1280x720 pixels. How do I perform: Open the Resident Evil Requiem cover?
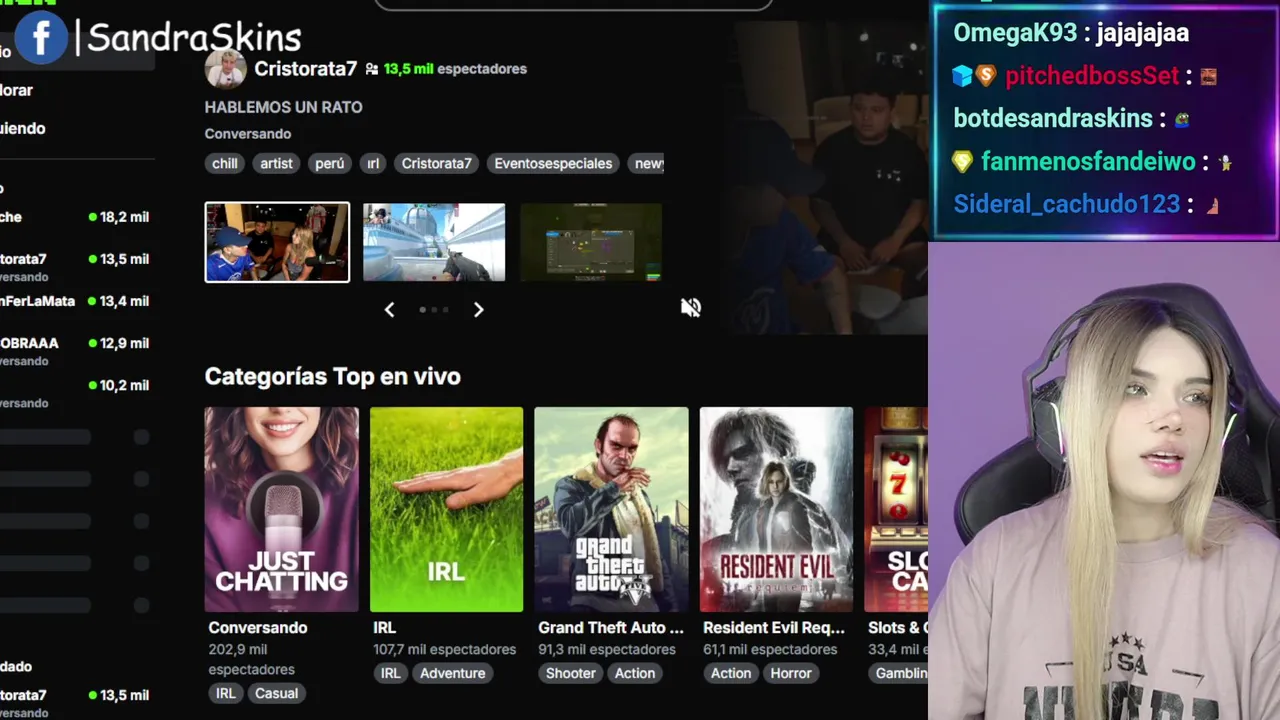coord(776,509)
